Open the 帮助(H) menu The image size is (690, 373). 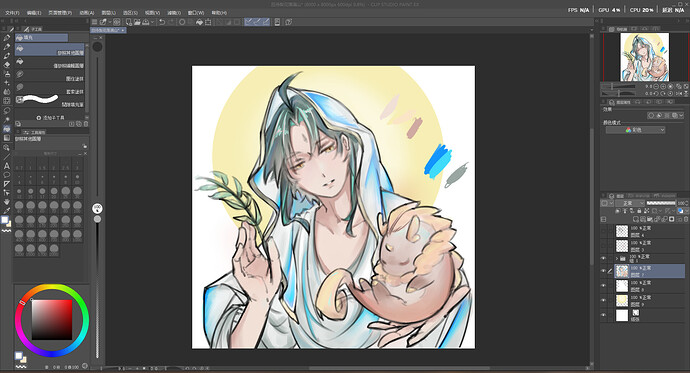coord(219,13)
